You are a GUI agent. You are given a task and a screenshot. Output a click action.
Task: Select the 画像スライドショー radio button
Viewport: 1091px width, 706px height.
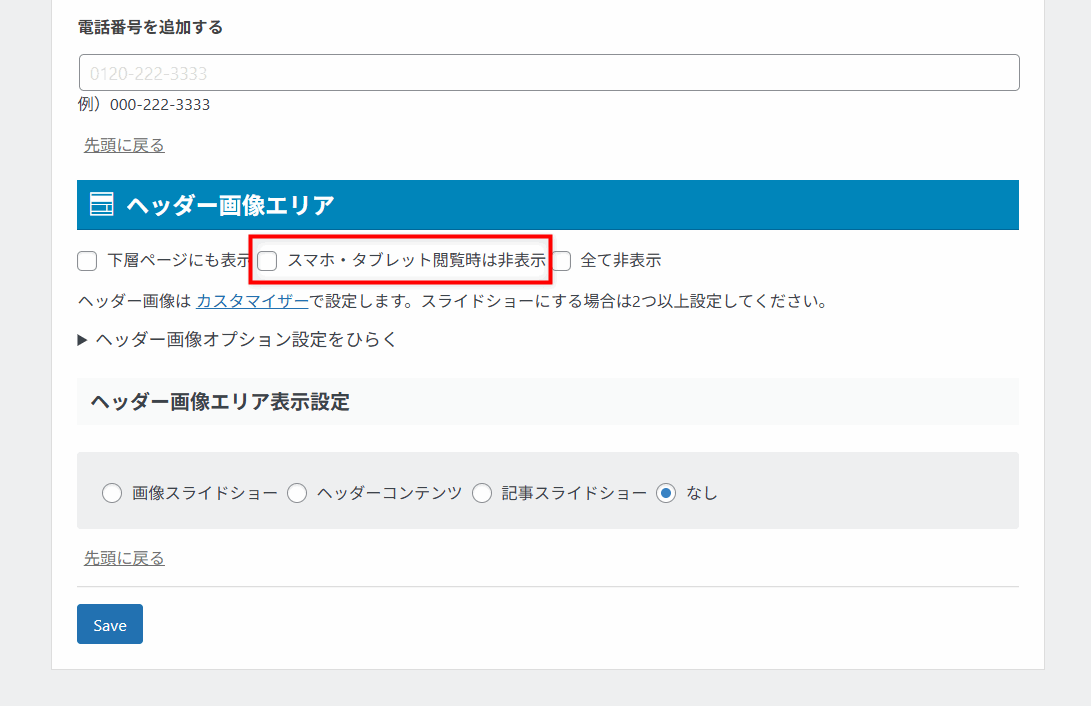tap(112, 493)
